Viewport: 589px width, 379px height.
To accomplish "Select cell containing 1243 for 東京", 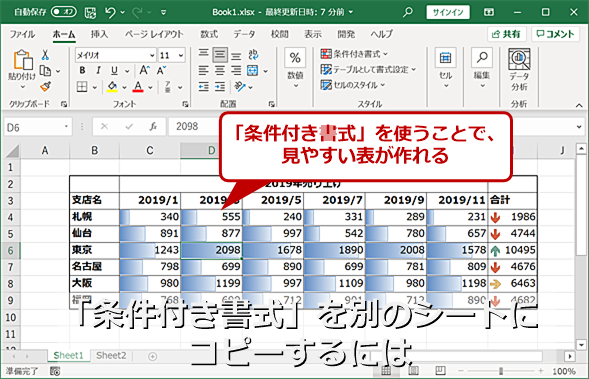I will [150, 250].
